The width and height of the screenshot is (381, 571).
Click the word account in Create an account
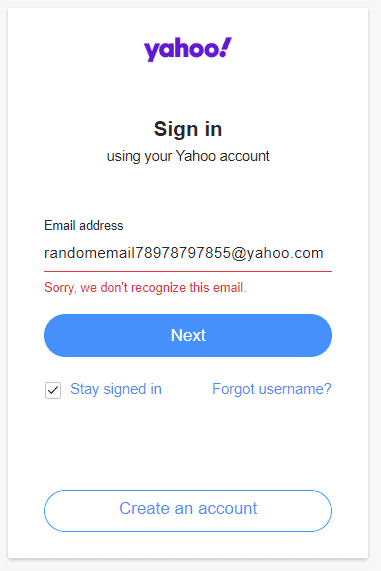(x=228, y=509)
